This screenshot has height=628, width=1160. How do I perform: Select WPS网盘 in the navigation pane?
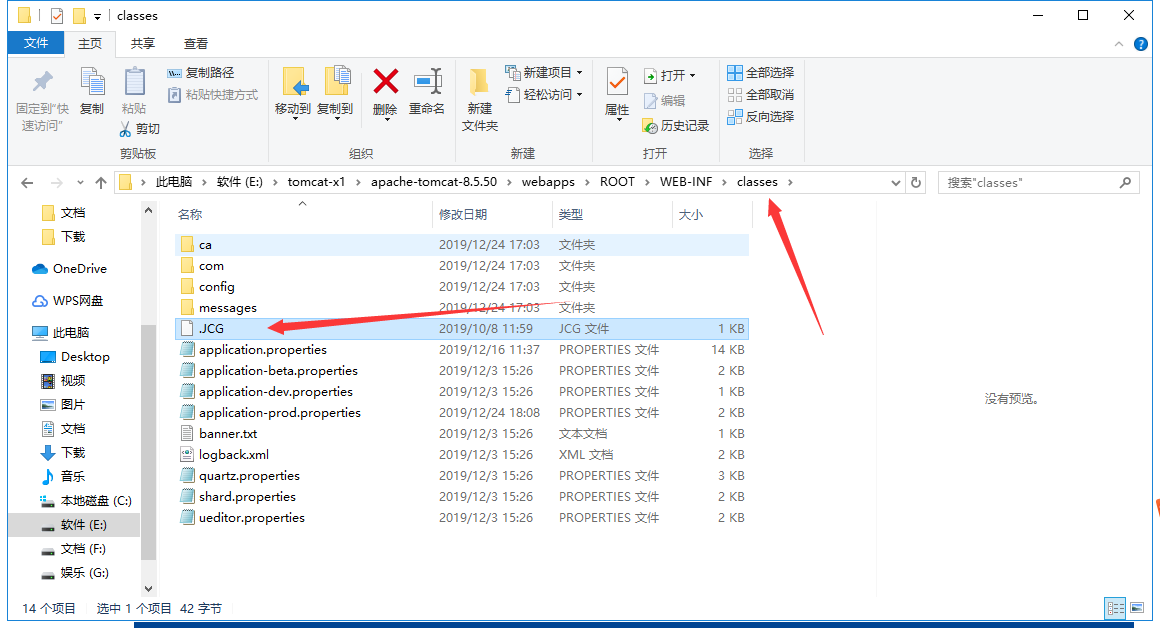[68, 301]
